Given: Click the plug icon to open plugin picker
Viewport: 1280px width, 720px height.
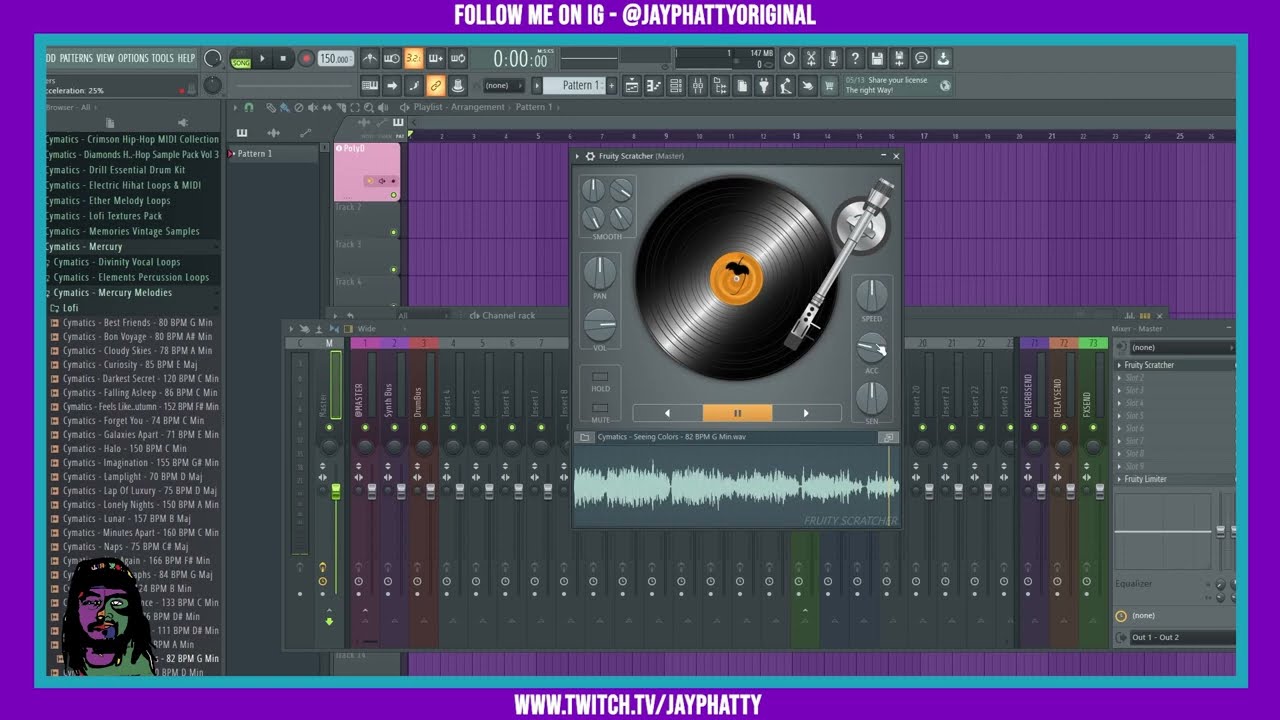Looking at the screenshot, I should (763, 86).
